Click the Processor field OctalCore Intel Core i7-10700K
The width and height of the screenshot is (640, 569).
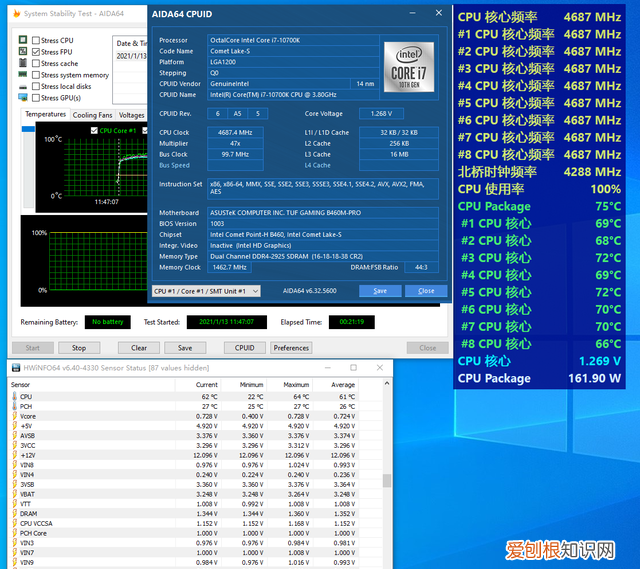pos(293,40)
